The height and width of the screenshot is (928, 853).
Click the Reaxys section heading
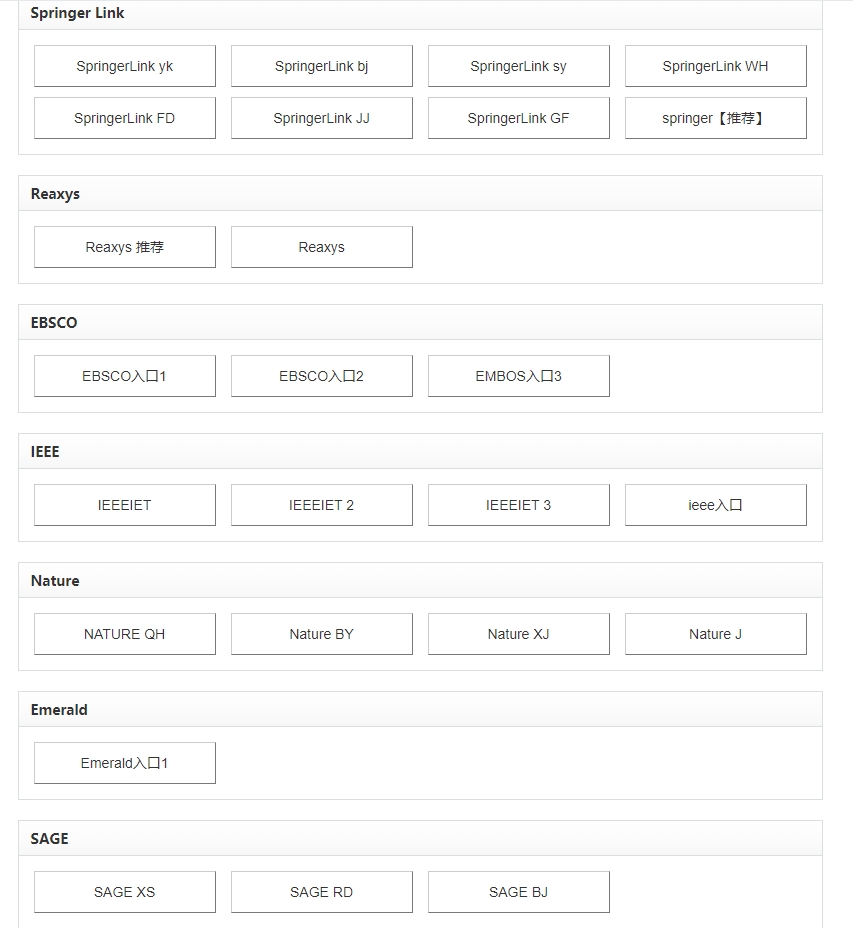(x=55, y=194)
